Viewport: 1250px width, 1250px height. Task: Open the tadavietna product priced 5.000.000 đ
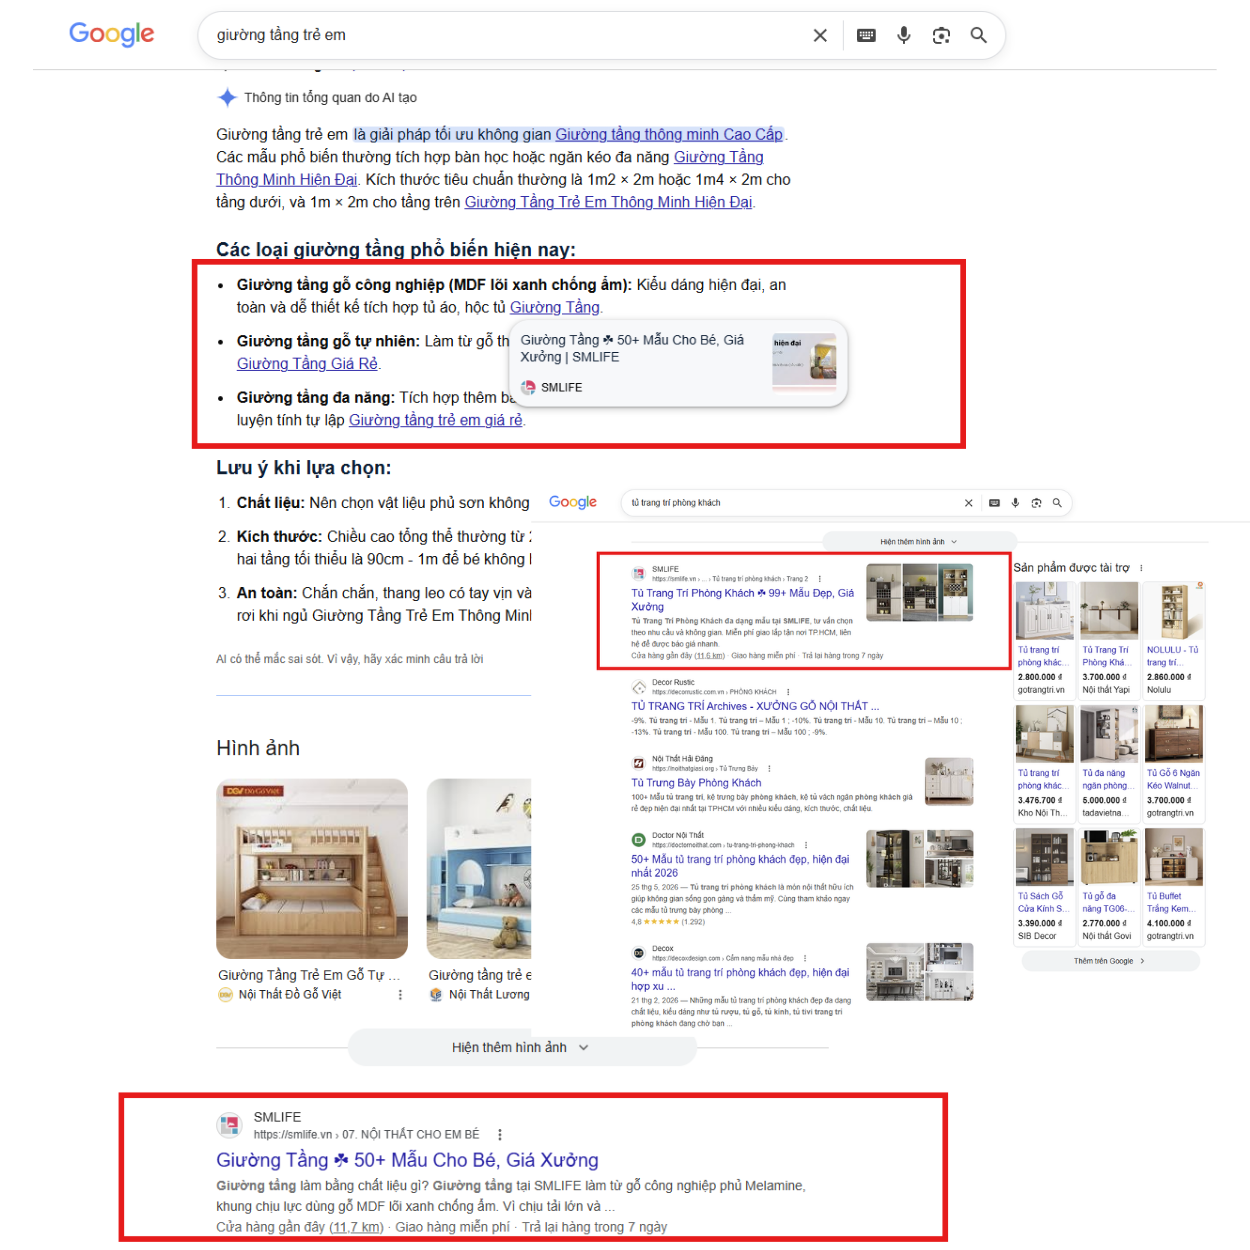(1109, 762)
